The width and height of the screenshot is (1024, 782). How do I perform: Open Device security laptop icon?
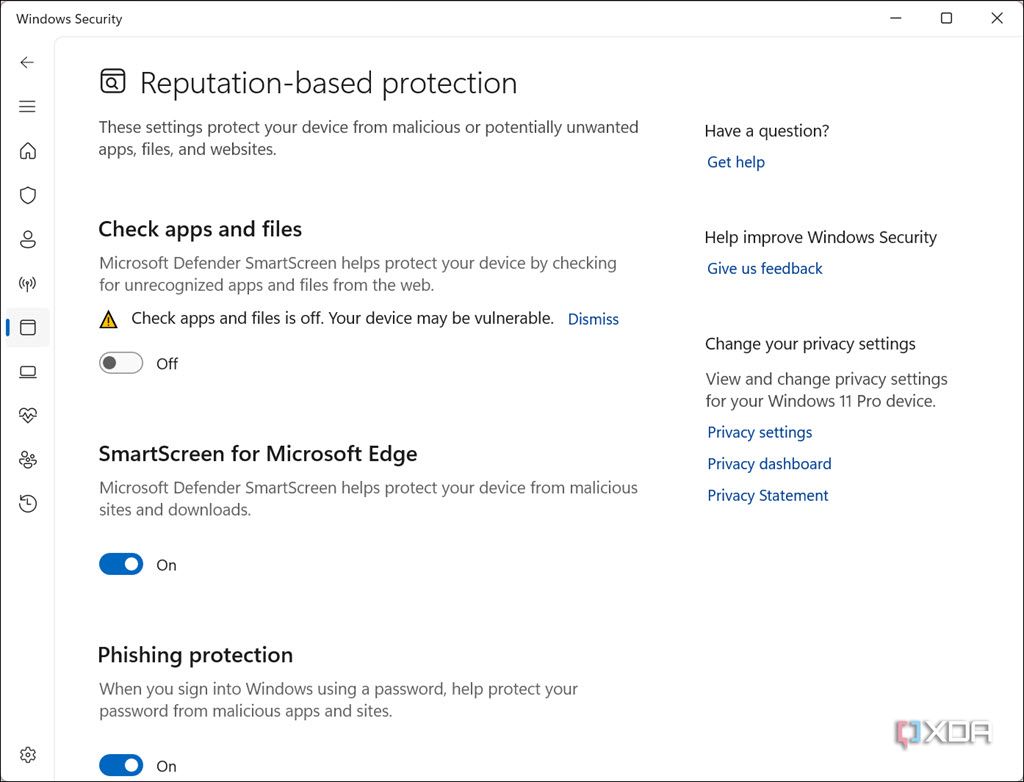click(27, 371)
